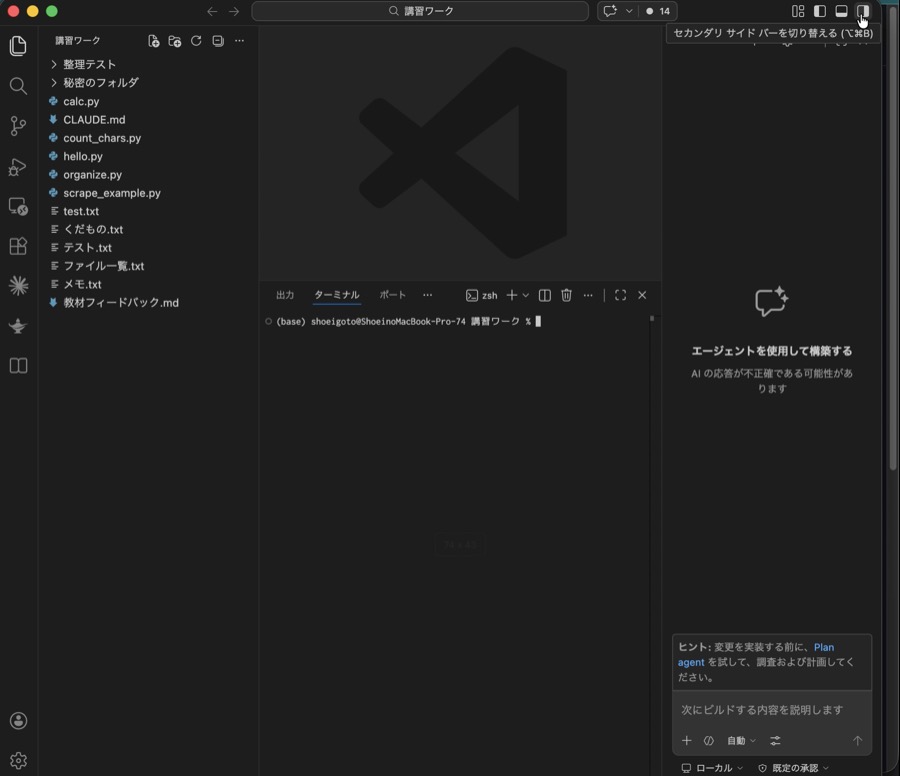
Task: Click the terminal scrollbar
Action: coord(651,319)
